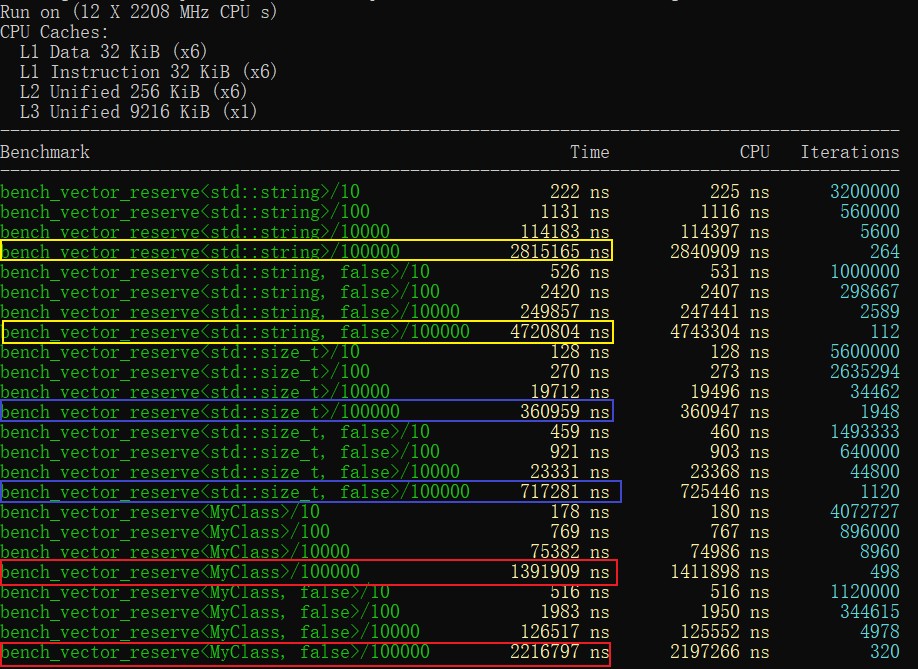
Task: Click 'bench_vector_reserve<std::size_t>/10' row name
Action: (180, 352)
